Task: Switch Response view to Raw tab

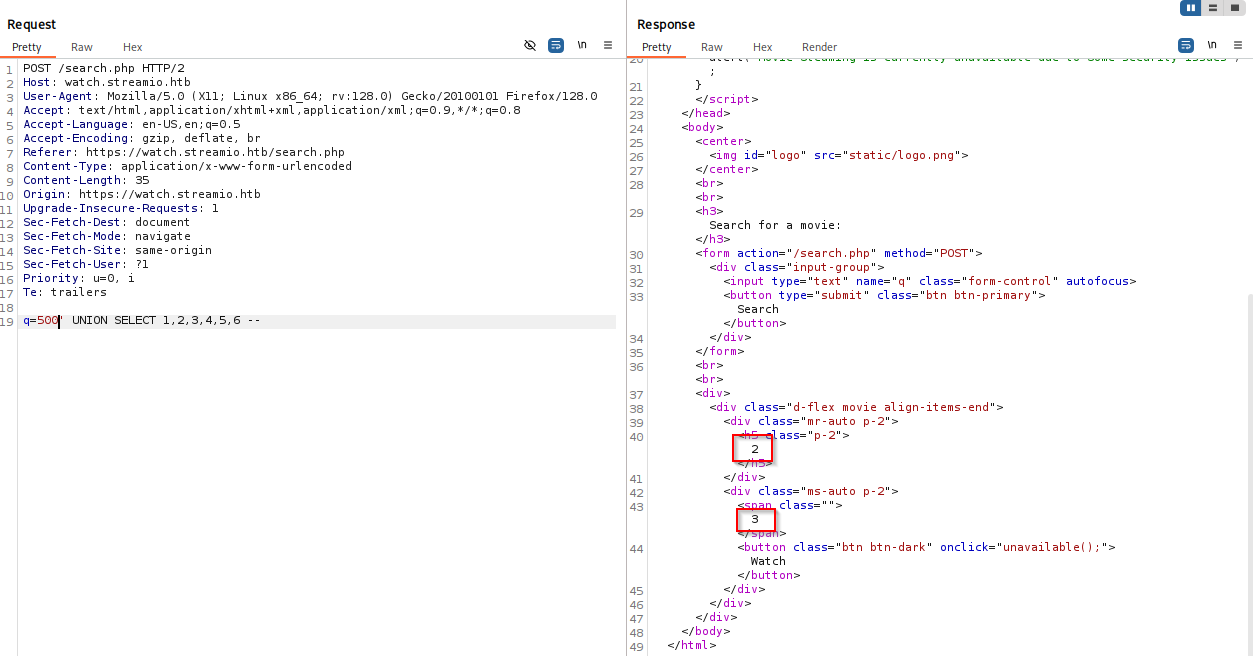Action: tap(712, 47)
